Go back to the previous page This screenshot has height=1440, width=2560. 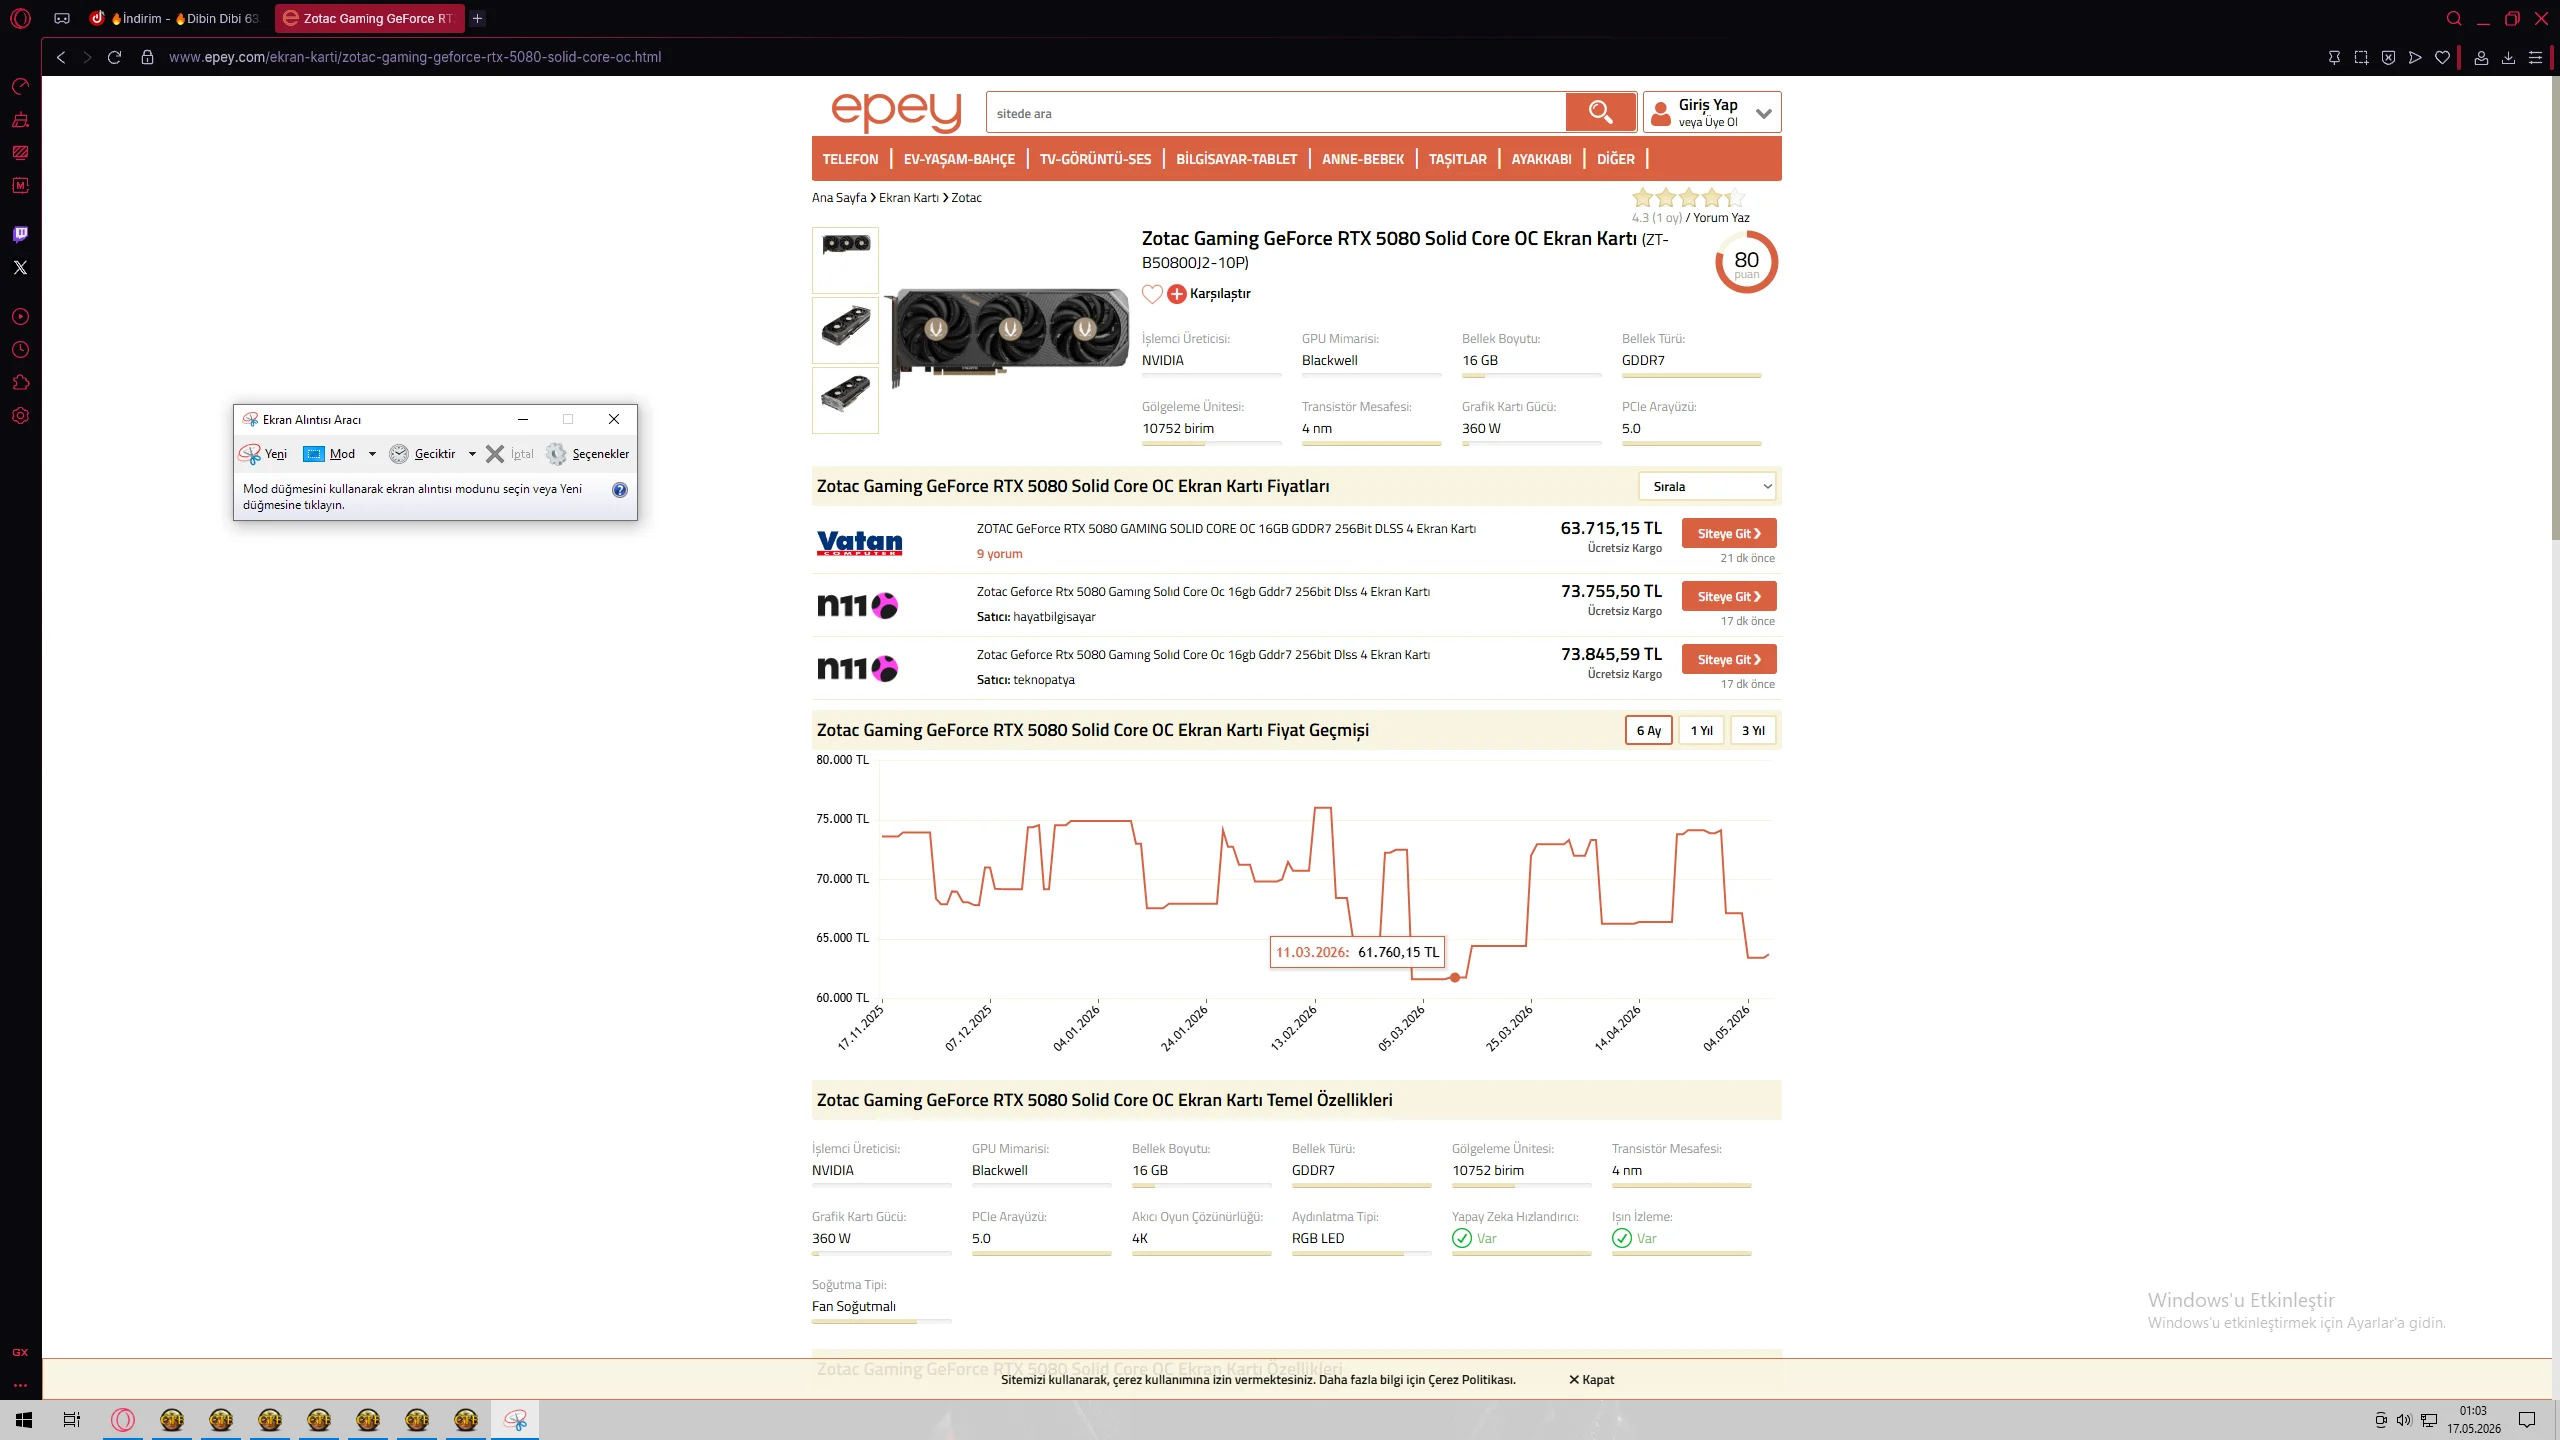pos(61,57)
